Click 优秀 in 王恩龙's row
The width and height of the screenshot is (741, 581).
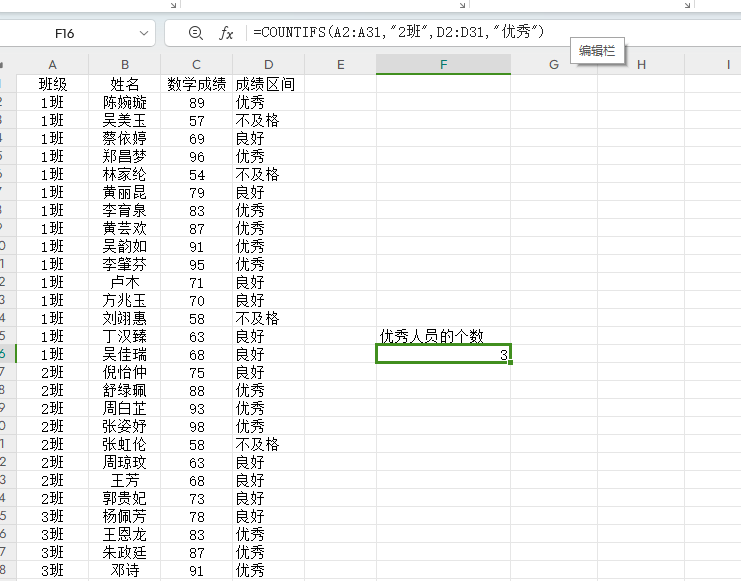click(x=268, y=534)
